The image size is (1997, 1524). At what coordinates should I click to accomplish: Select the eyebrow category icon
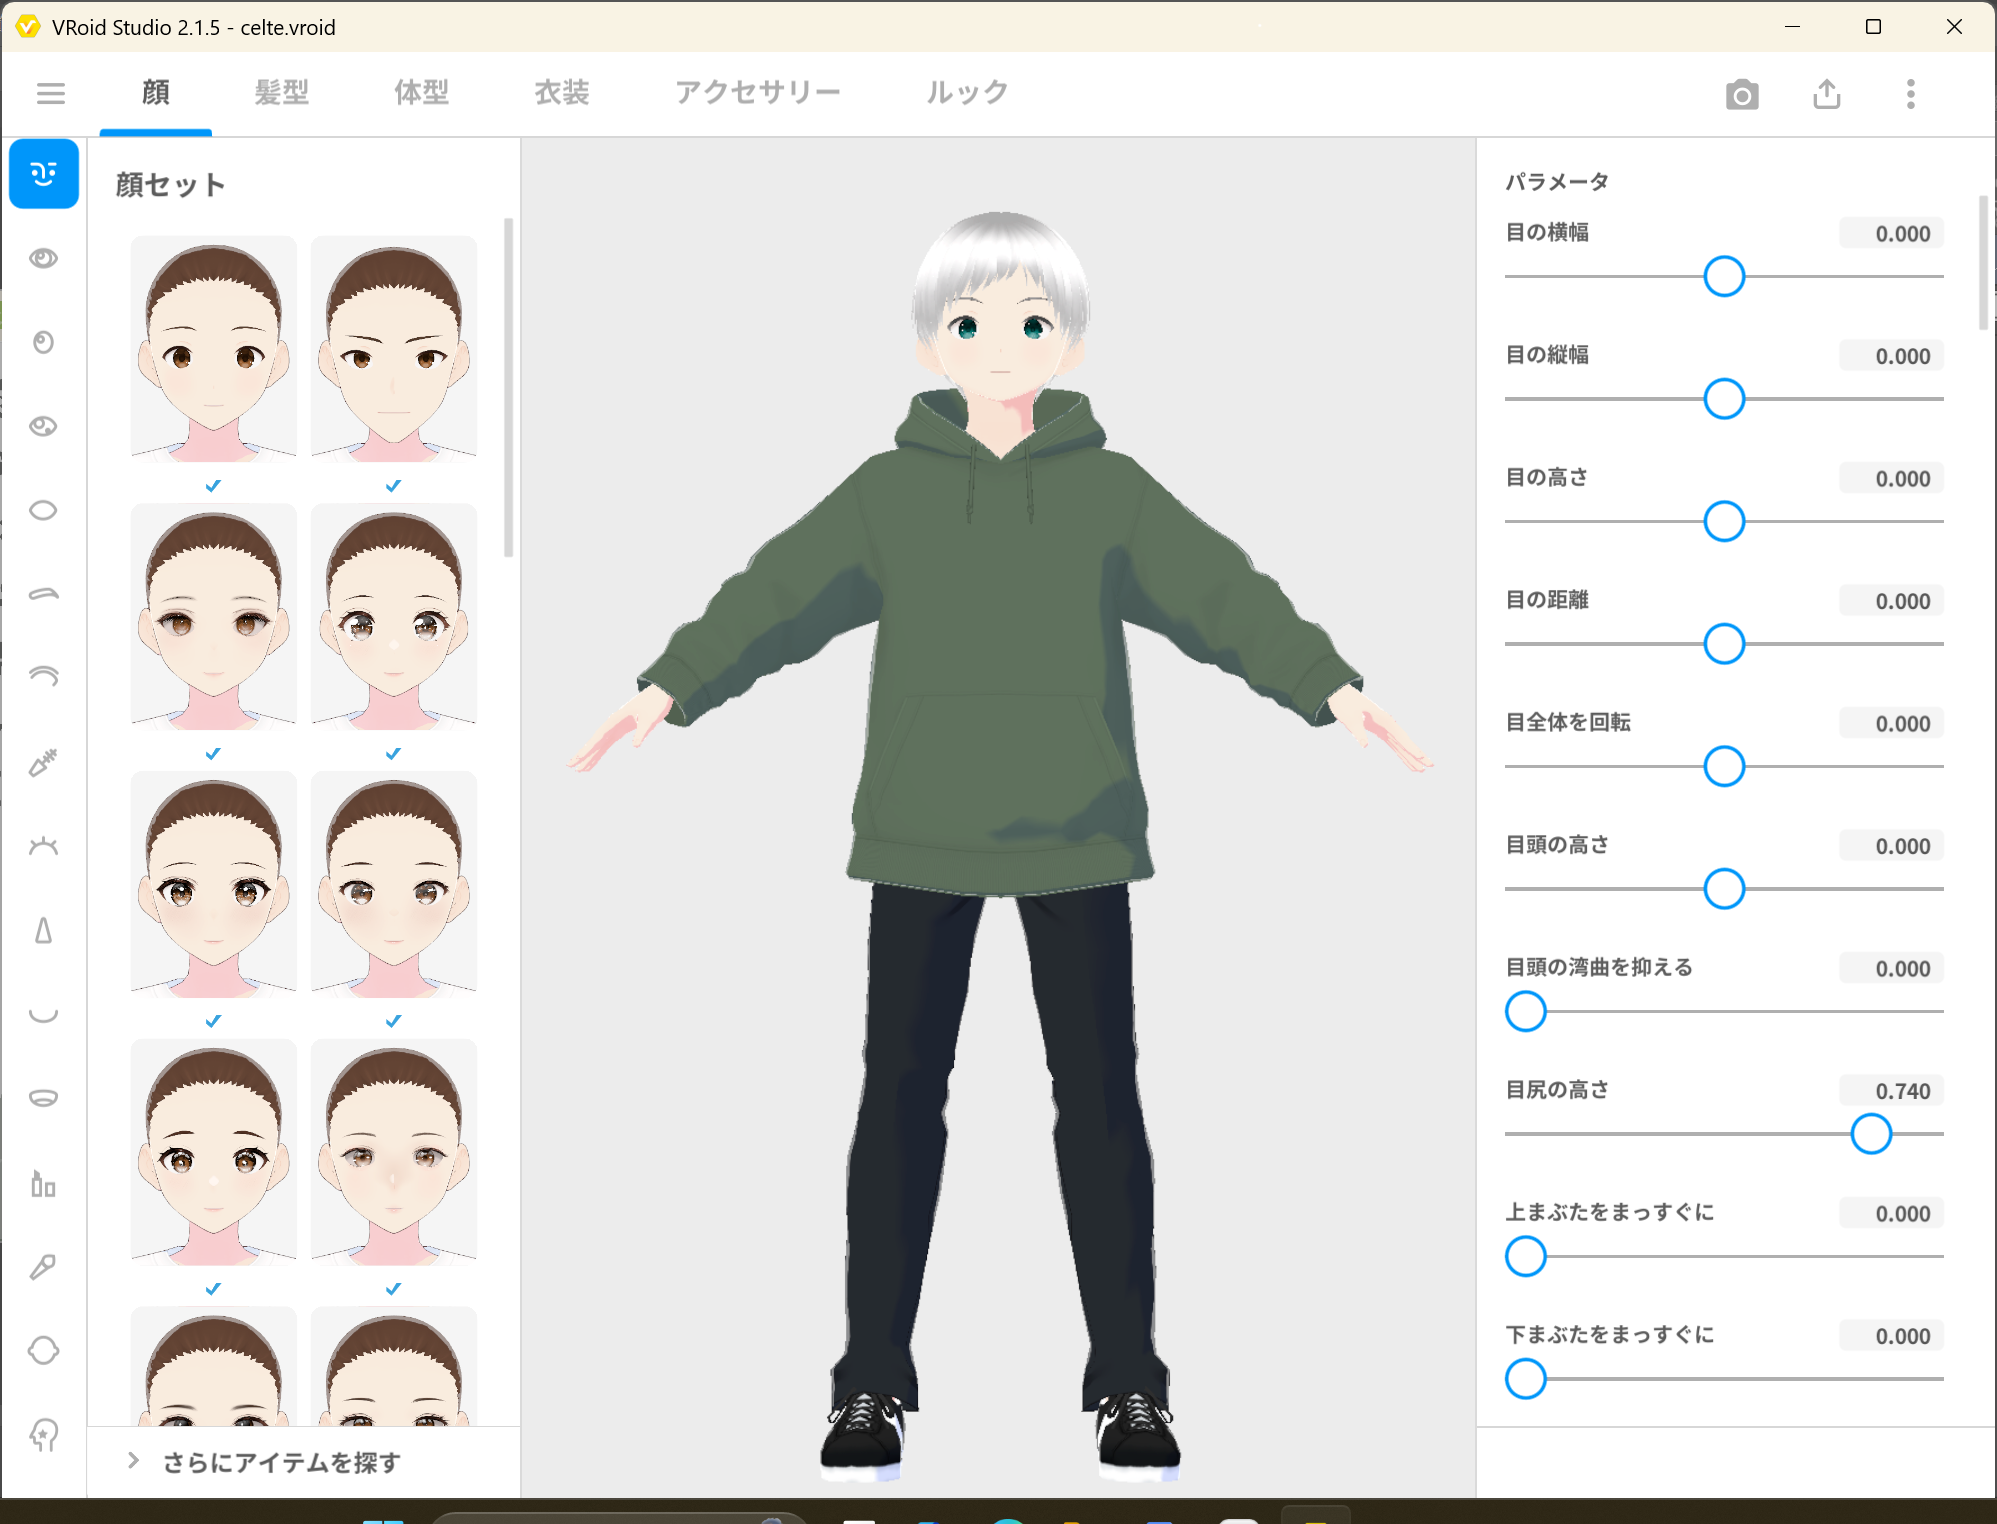(44, 594)
